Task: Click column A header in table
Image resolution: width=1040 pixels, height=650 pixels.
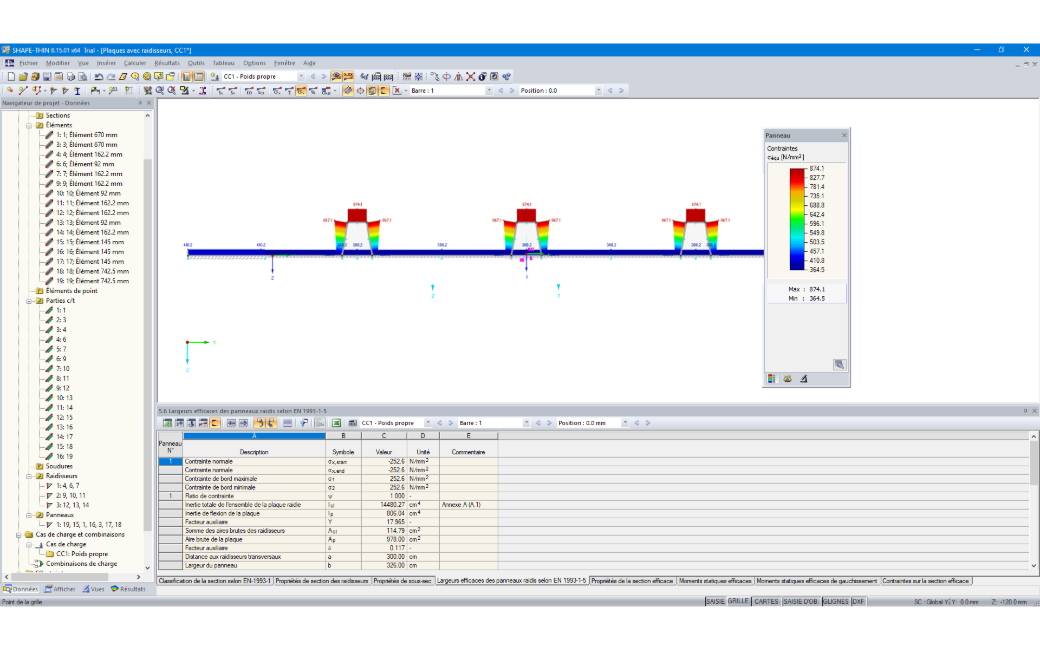Action: pyautogui.click(x=254, y=436)
